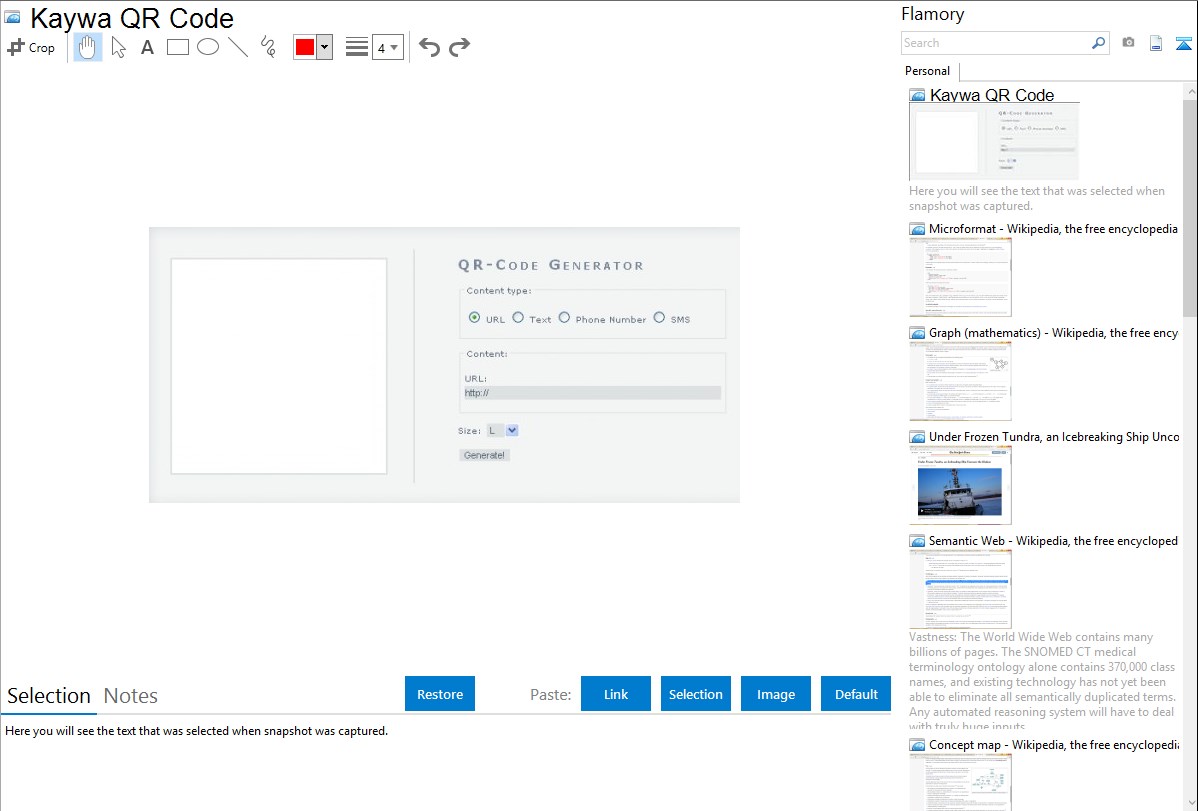This screenshot has width=1198, height=811.
Task: Open the Graph (mathematics) thumbnail
Action: coord(960,381)
